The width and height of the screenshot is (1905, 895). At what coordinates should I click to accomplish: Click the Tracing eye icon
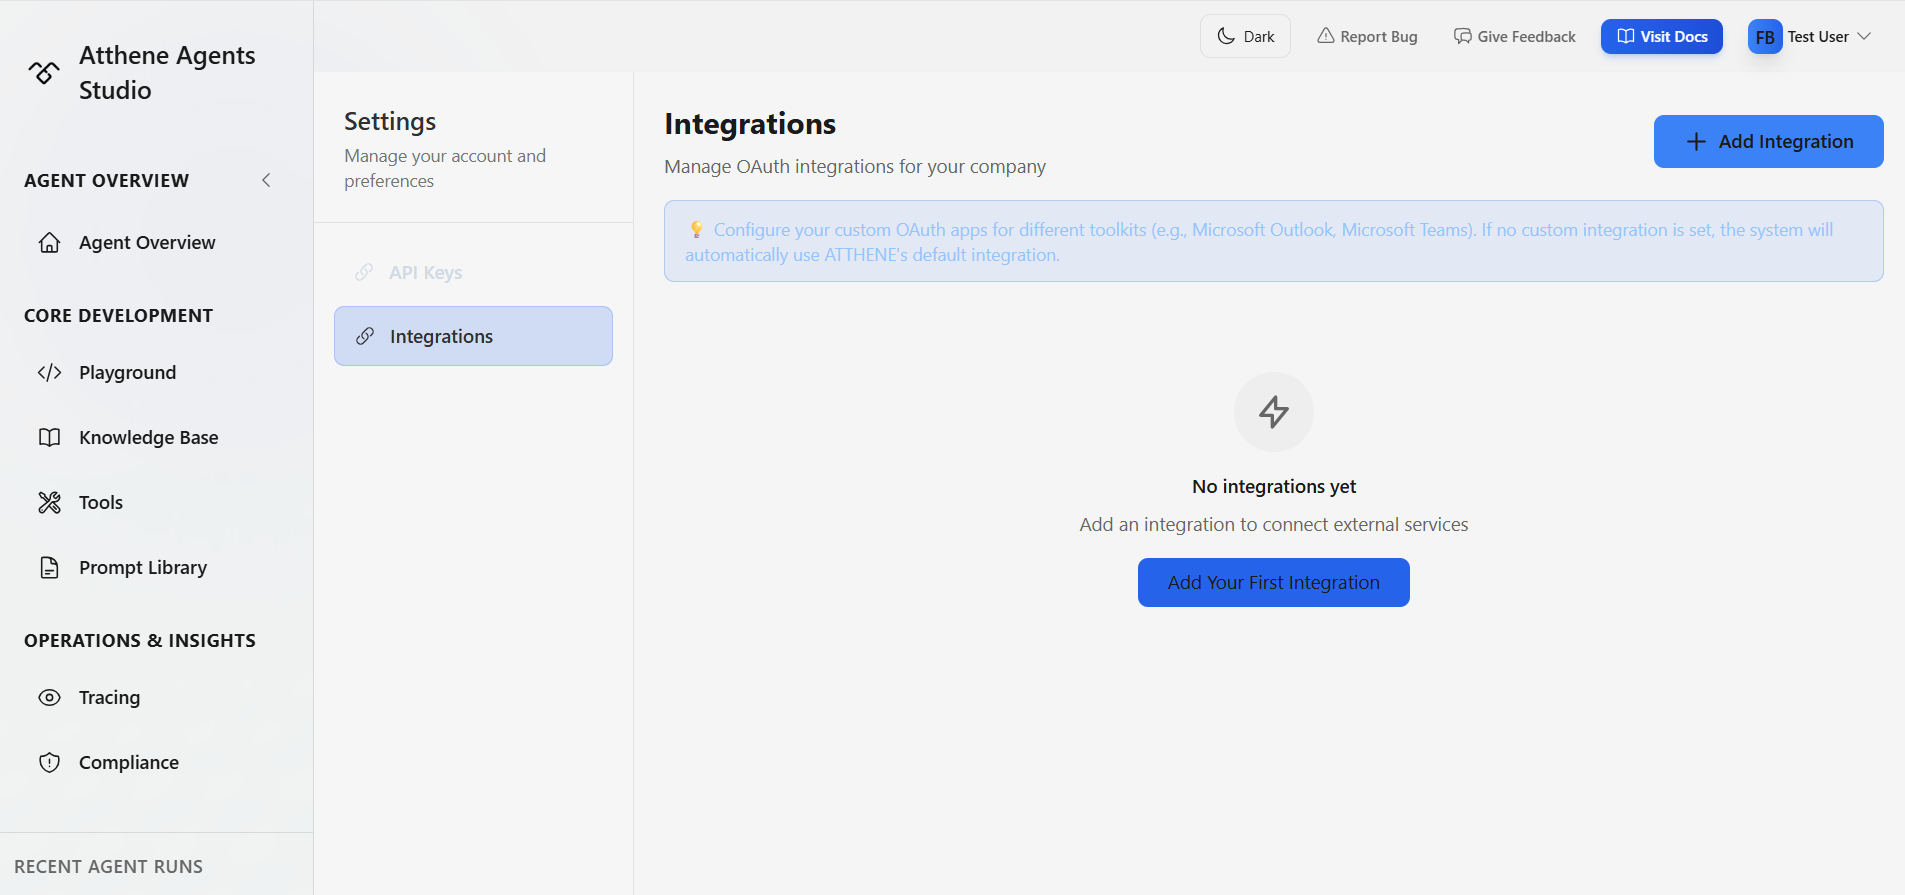click(49, 698)
